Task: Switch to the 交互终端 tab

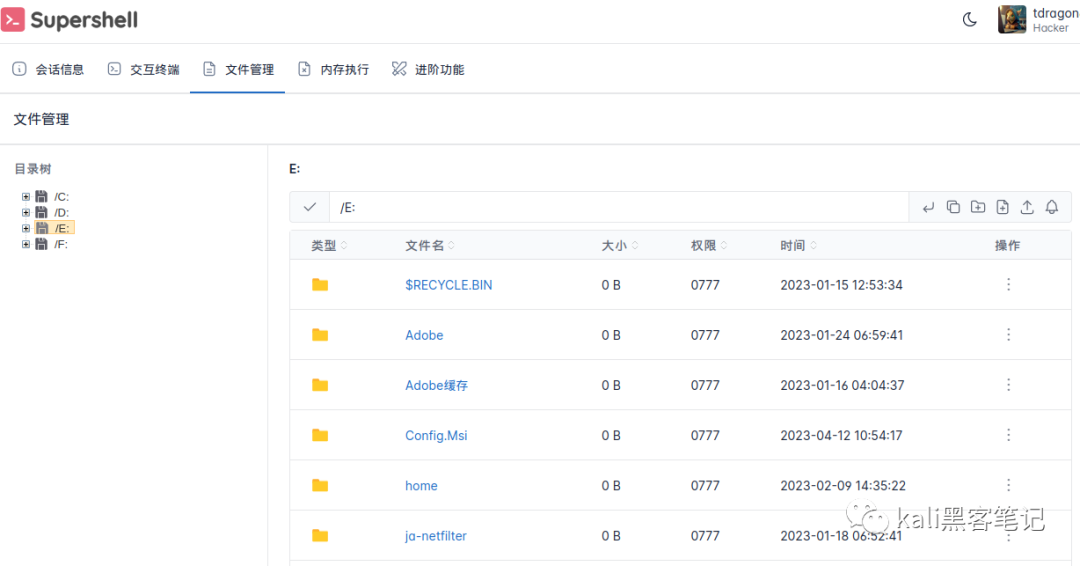Action: (143, 69)
